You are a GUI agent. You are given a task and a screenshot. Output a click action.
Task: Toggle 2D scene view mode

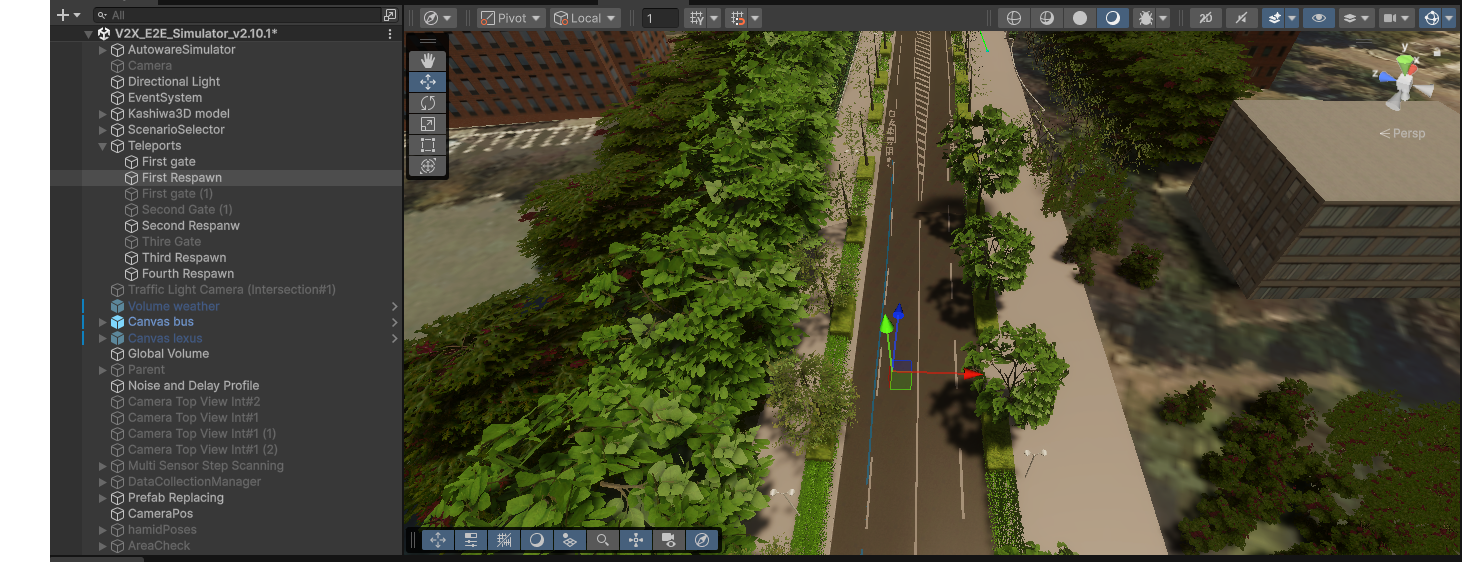point(1207,18)
